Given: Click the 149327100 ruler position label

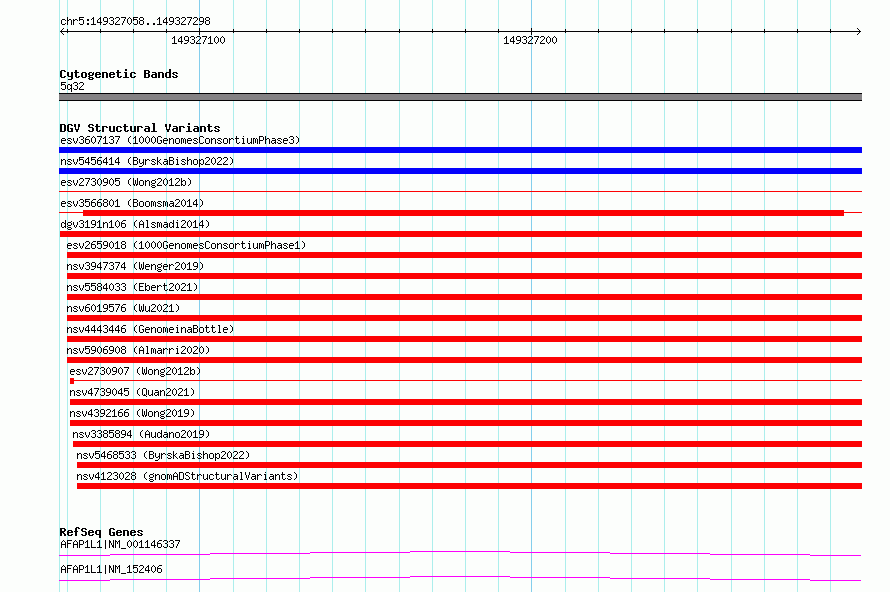Looking at the screenshot, I should (198, 40).
